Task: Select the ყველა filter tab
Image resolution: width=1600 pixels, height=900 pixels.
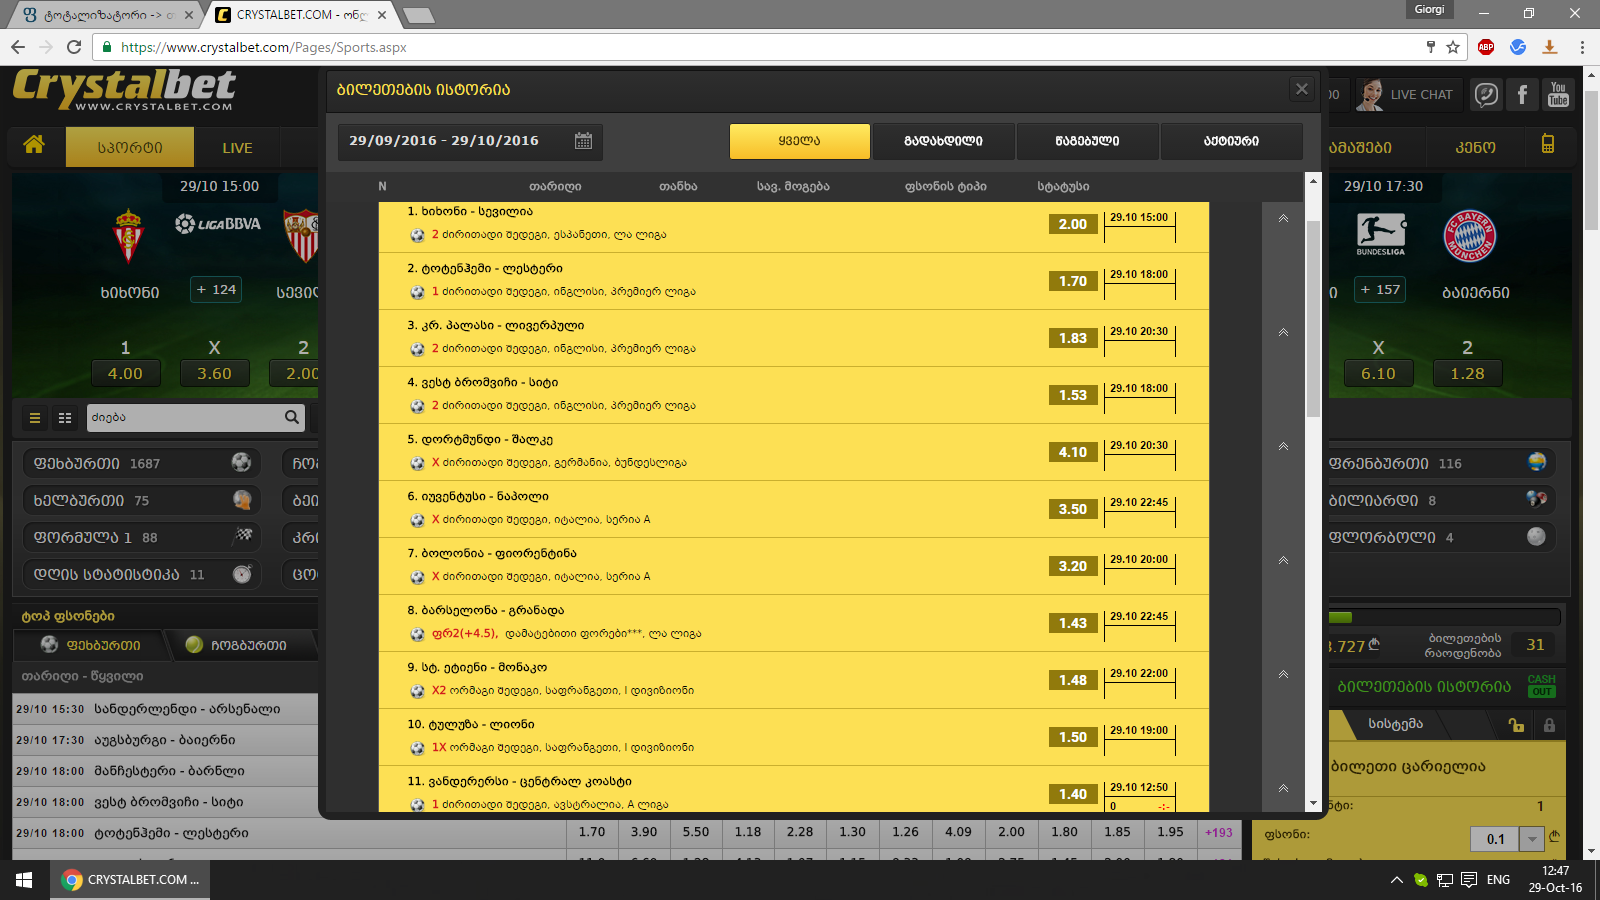Action: coord(800,141)
